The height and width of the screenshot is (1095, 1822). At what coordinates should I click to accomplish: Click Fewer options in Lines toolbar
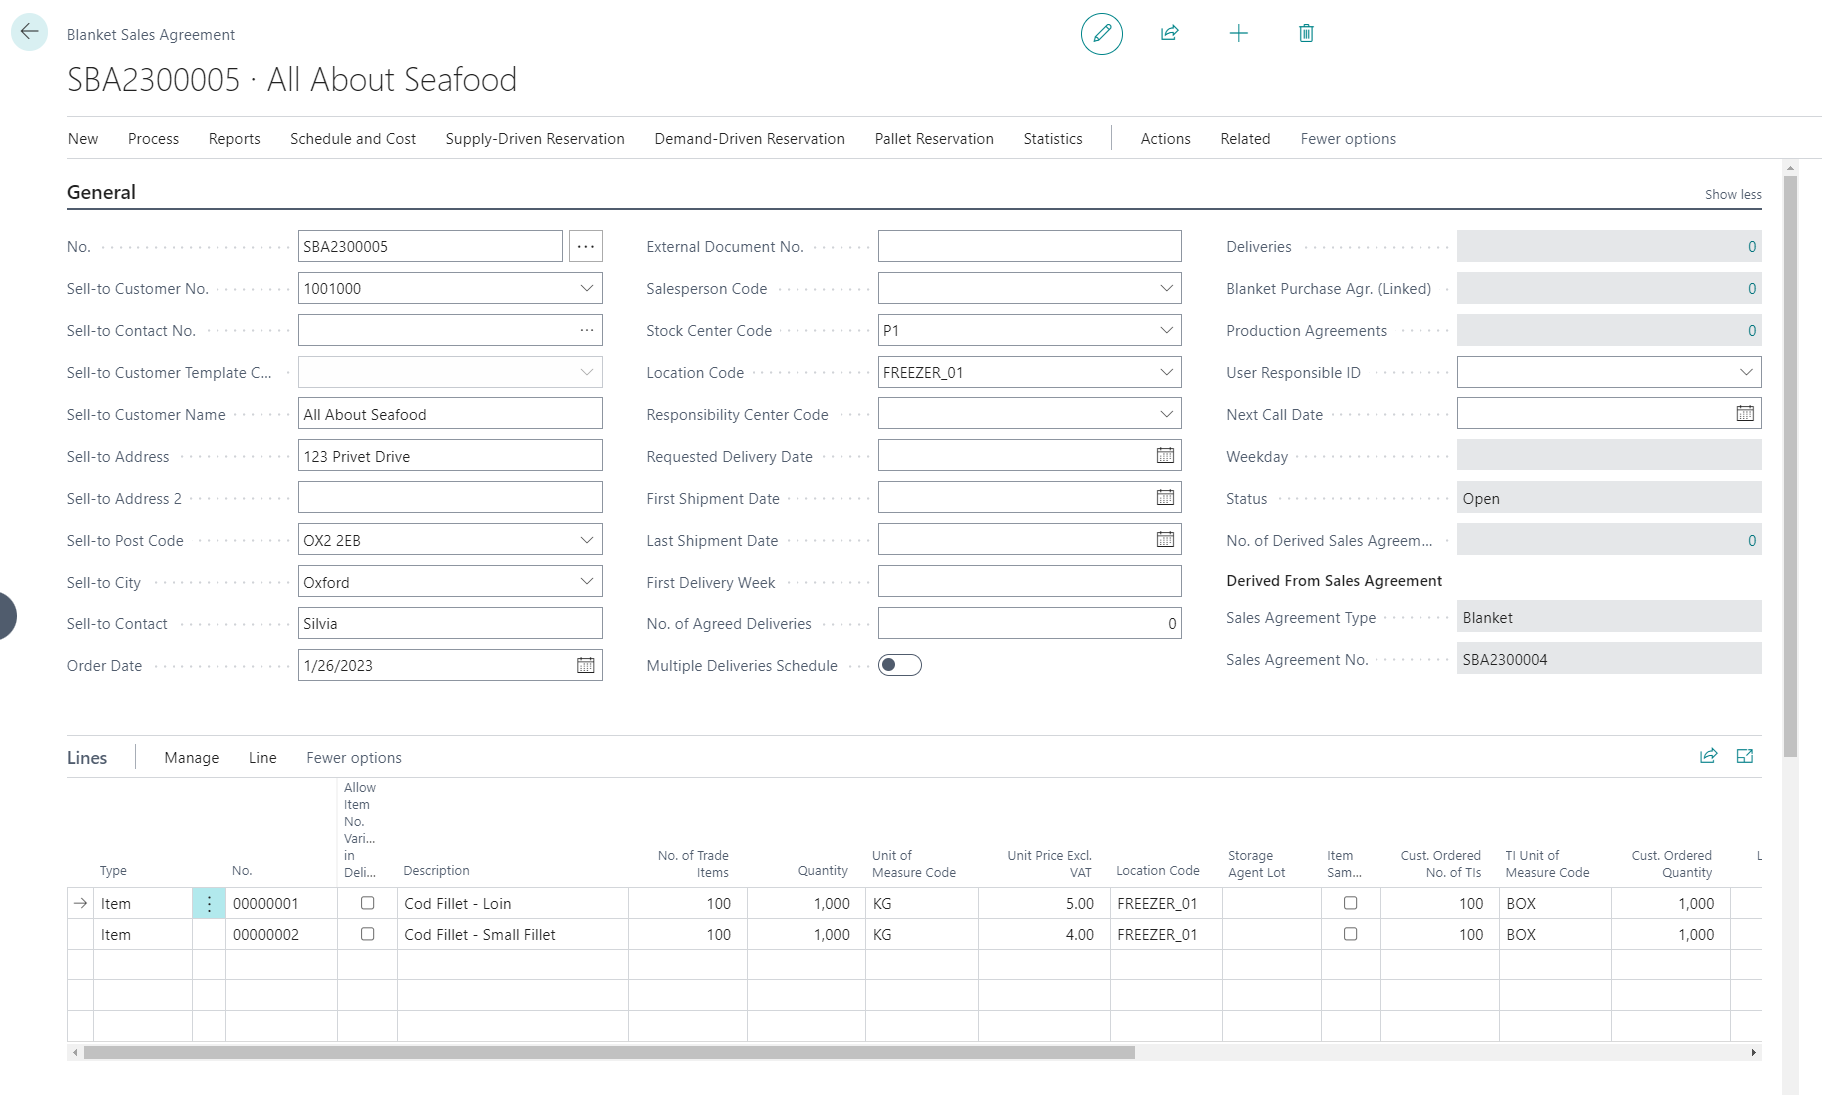pyautogui.click(x=354, y=758)
